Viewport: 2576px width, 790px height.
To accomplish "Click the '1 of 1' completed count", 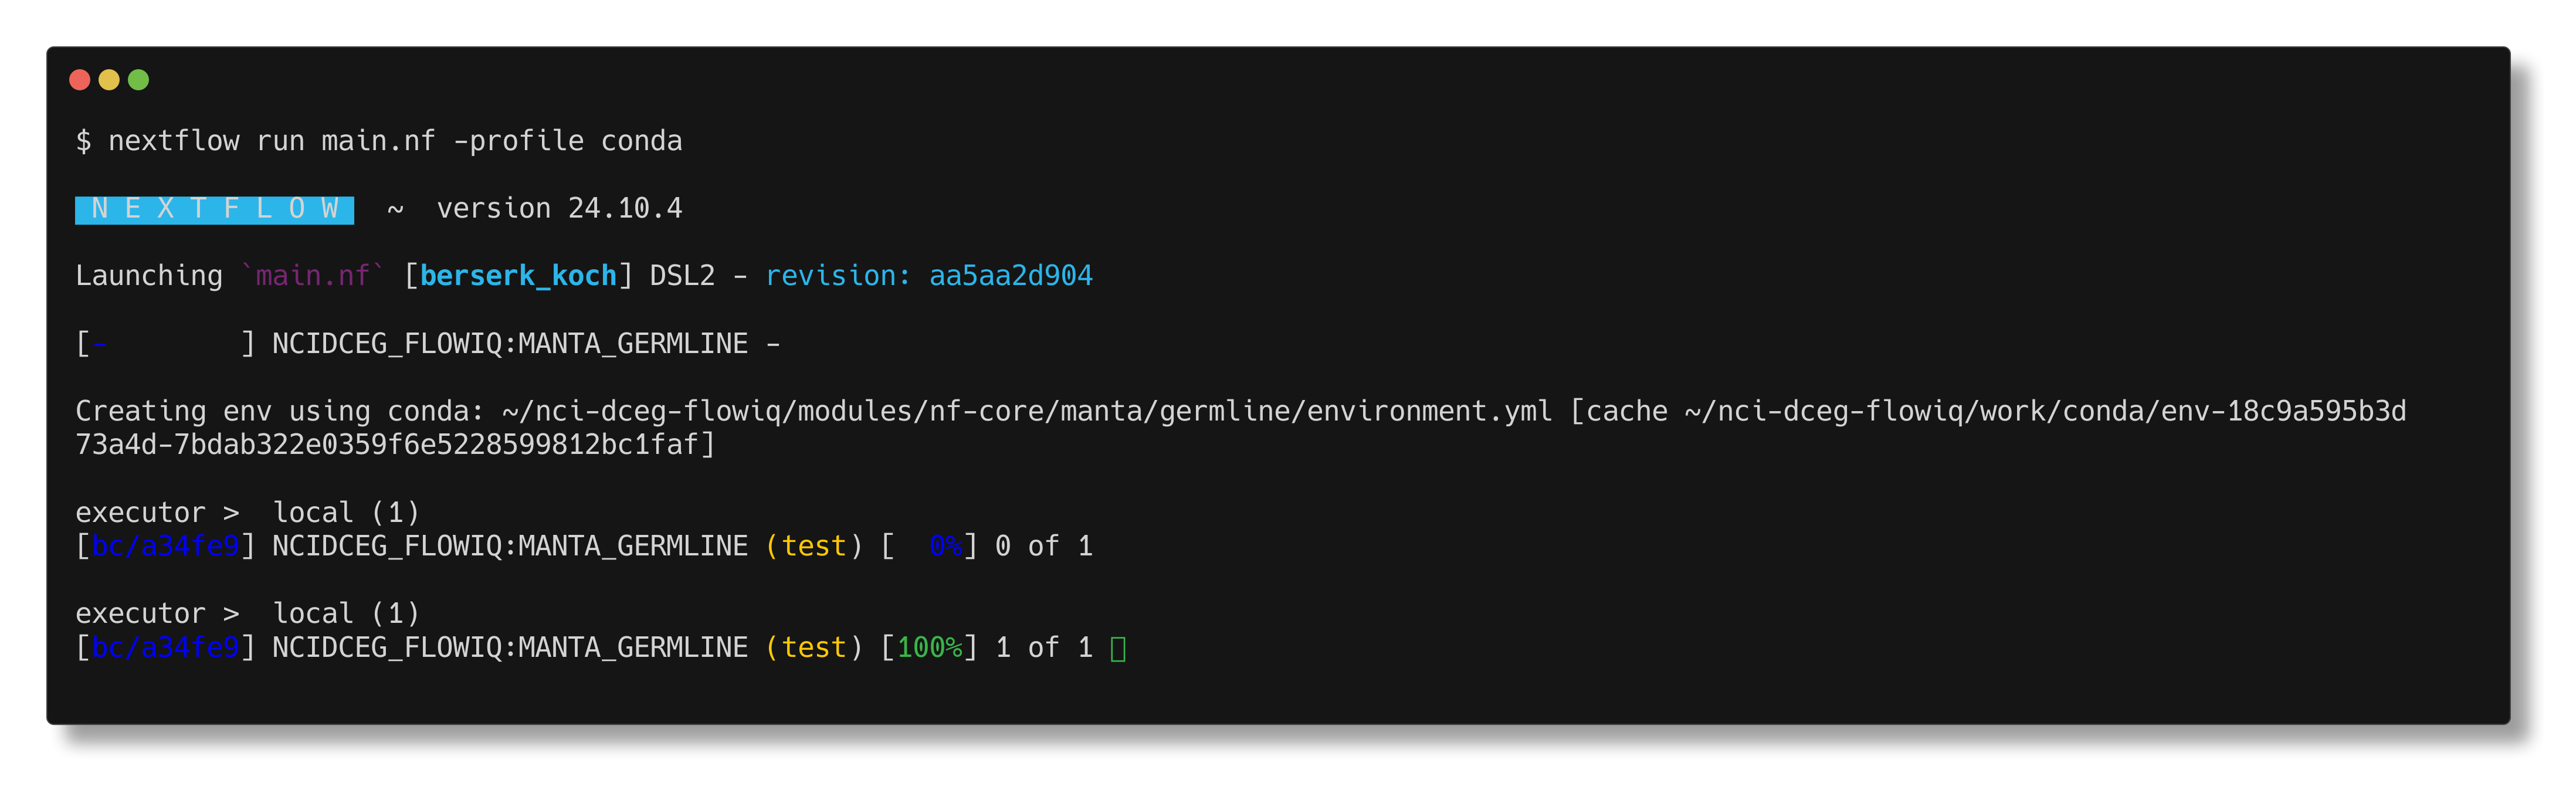I will click(1044, 648).
